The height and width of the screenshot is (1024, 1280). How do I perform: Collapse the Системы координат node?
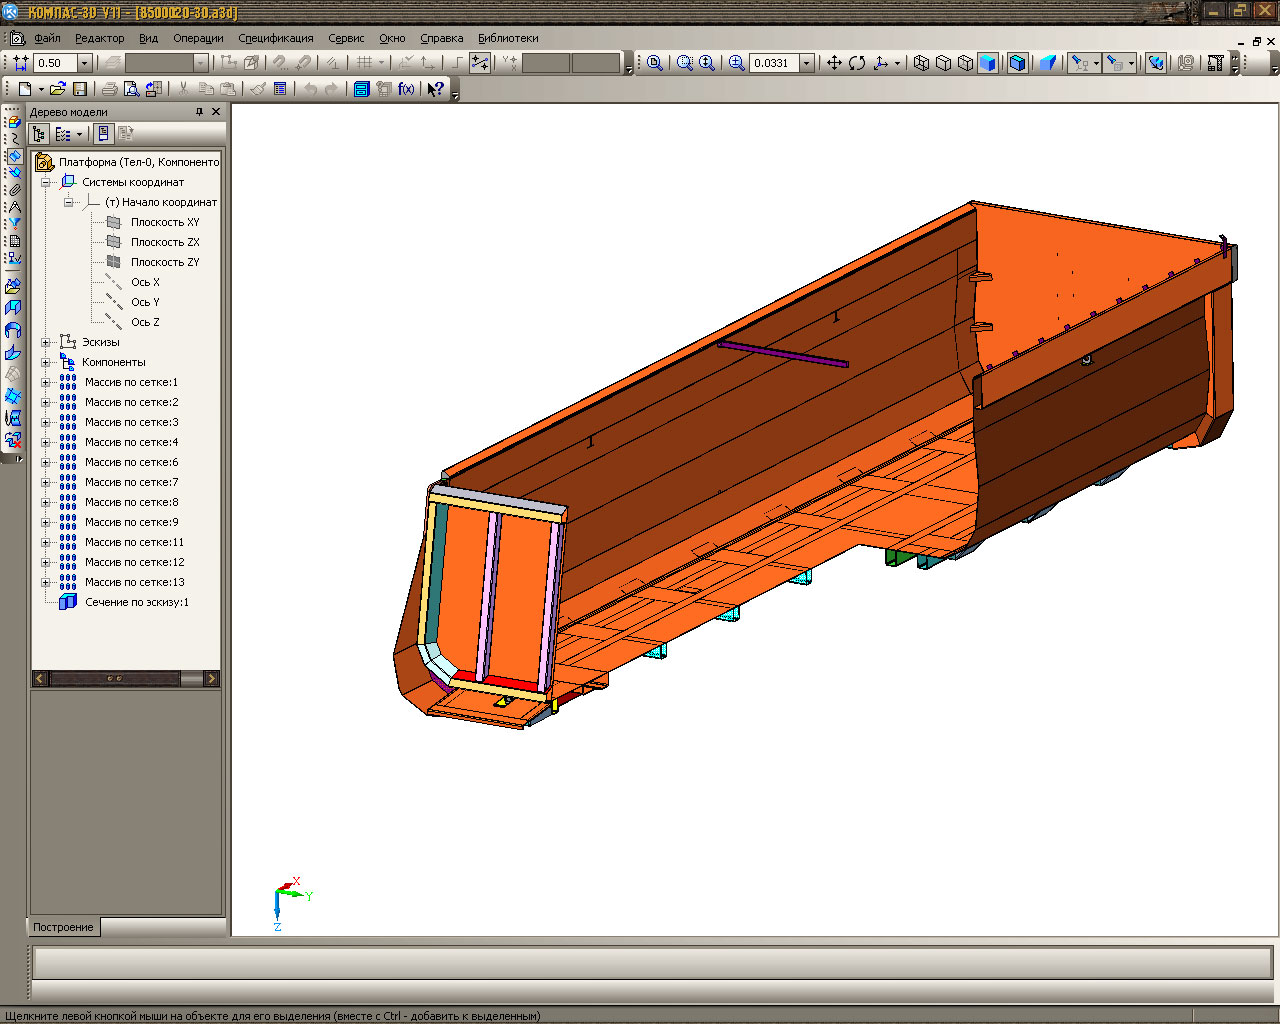pos(45,182)
